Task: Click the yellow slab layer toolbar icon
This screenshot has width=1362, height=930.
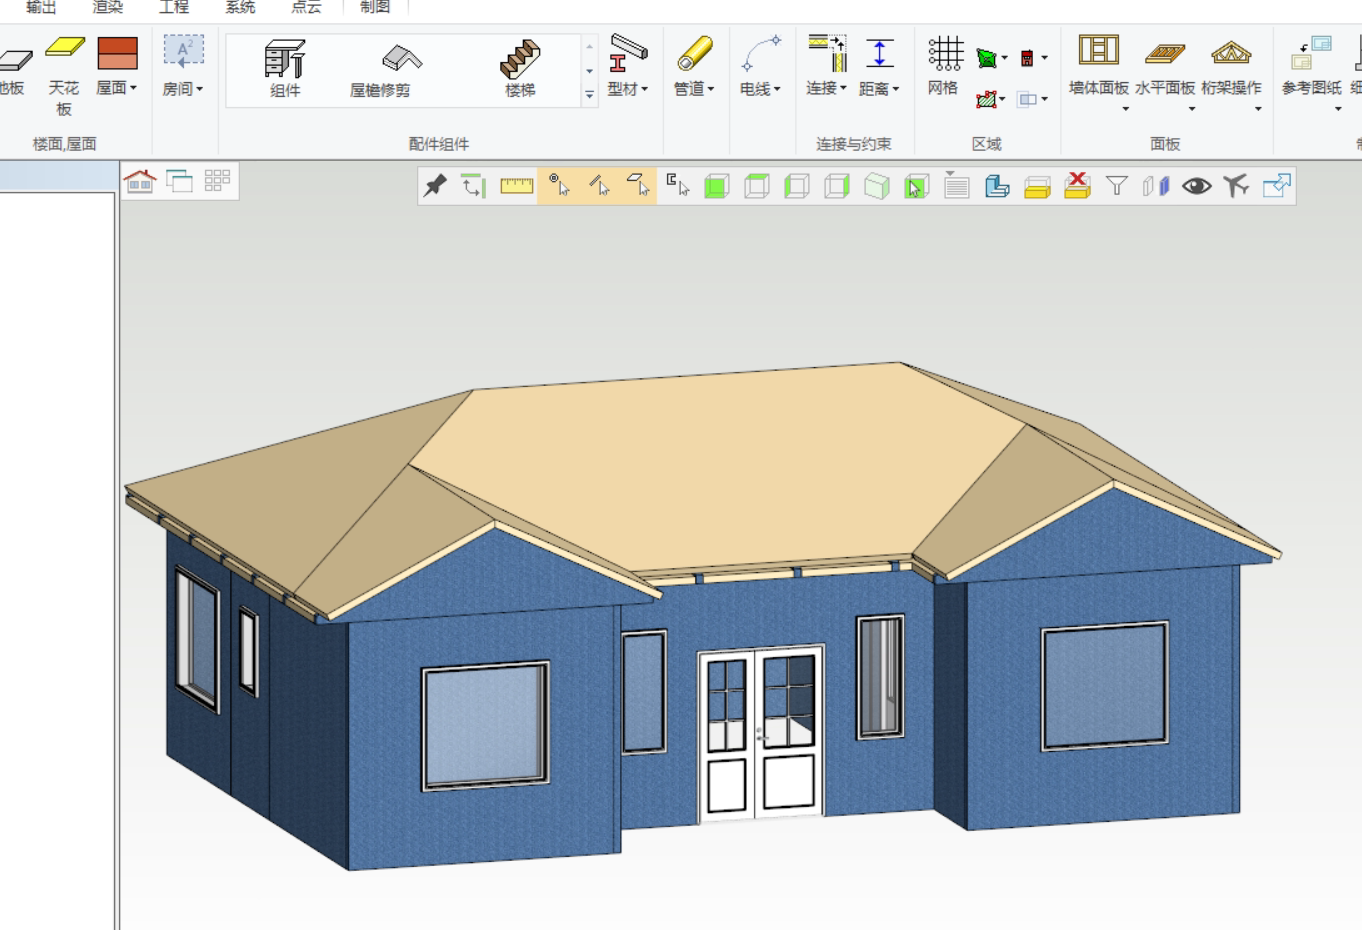Action: click(1037, 187)
